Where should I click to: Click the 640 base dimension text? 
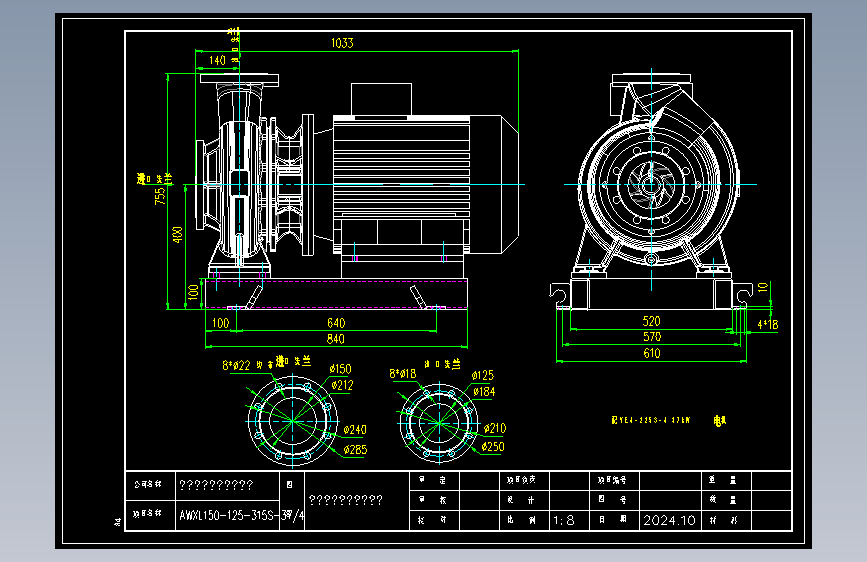click(x=336, y=323)
